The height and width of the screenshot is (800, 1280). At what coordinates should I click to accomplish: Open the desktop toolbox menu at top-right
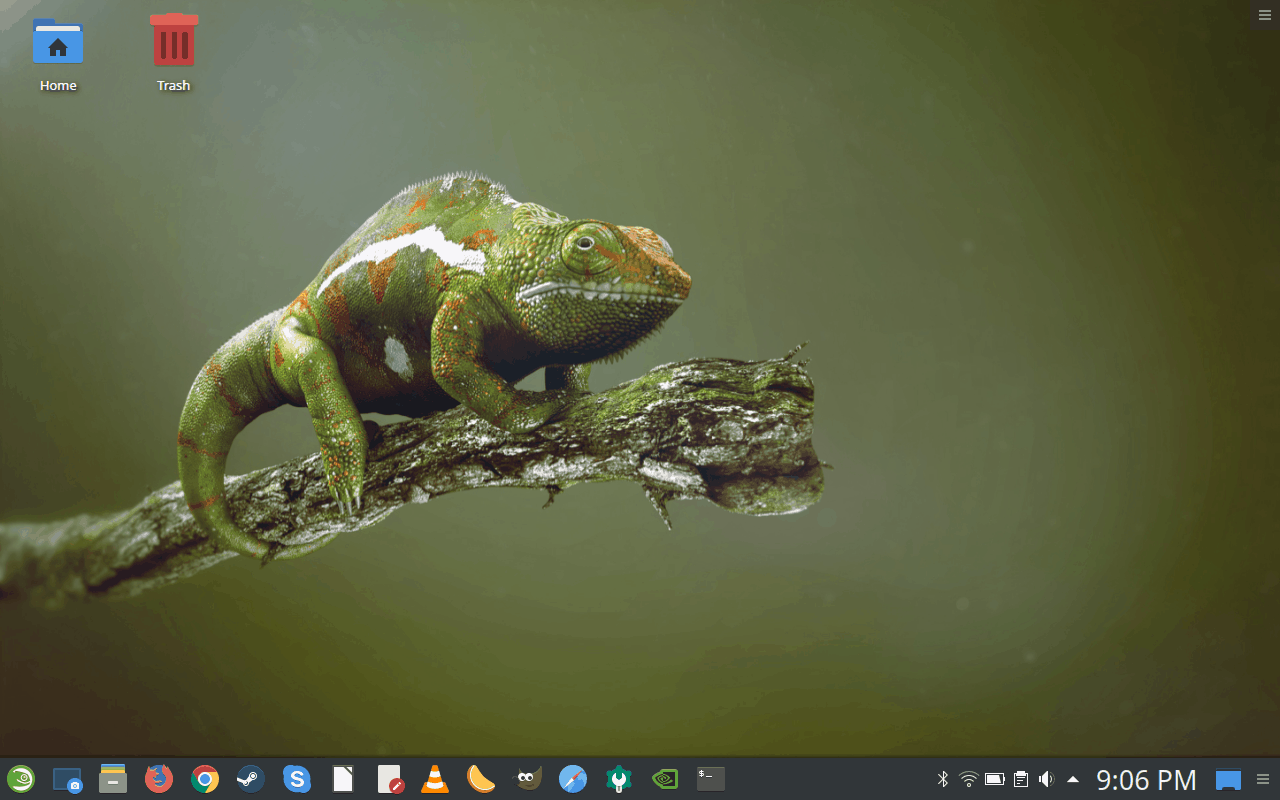1264,15
